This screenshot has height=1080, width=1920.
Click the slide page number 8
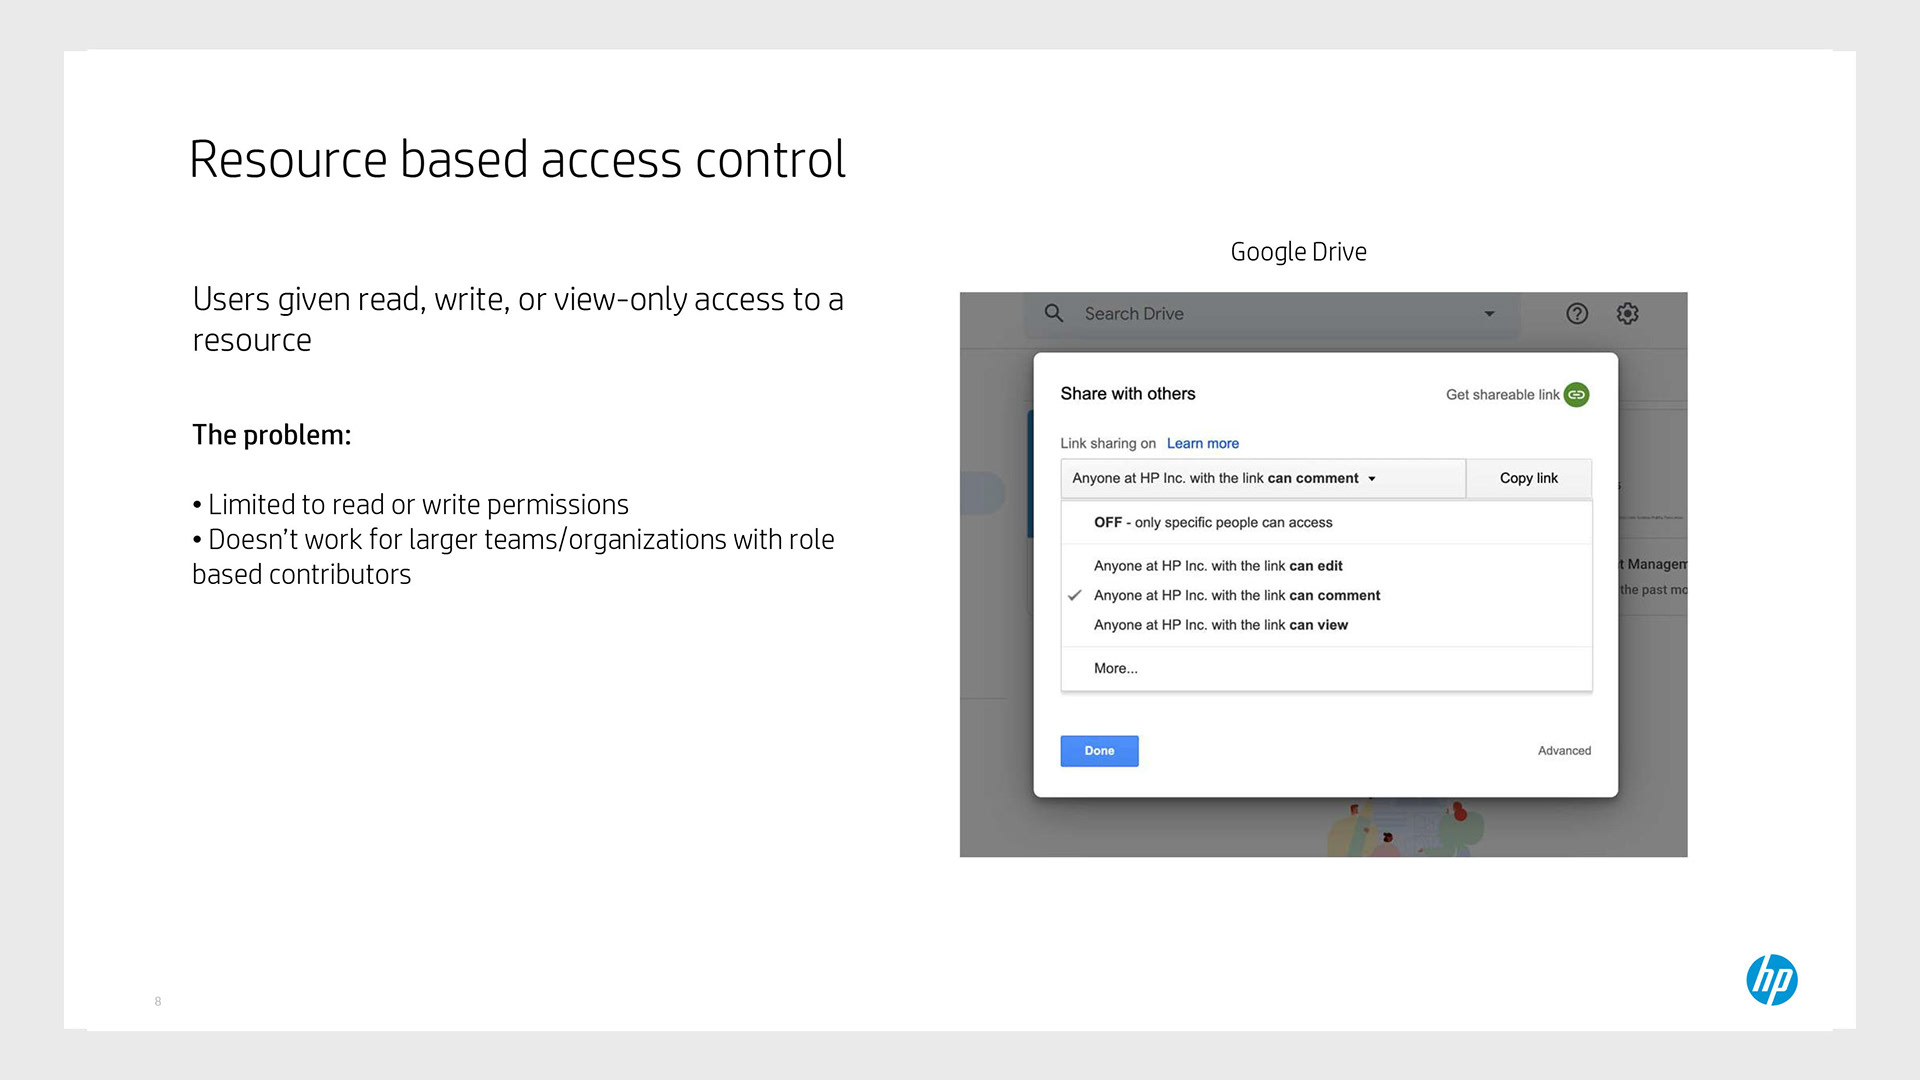158,1001
